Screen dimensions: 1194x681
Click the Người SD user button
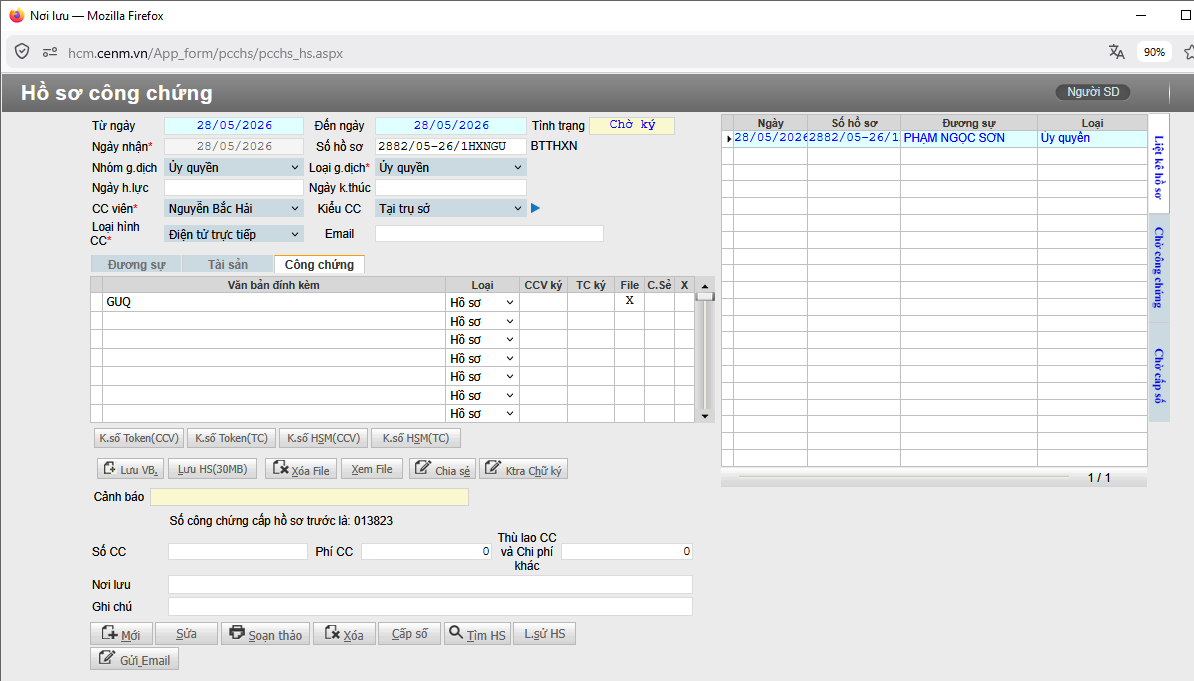click(x=1093, y=91)
